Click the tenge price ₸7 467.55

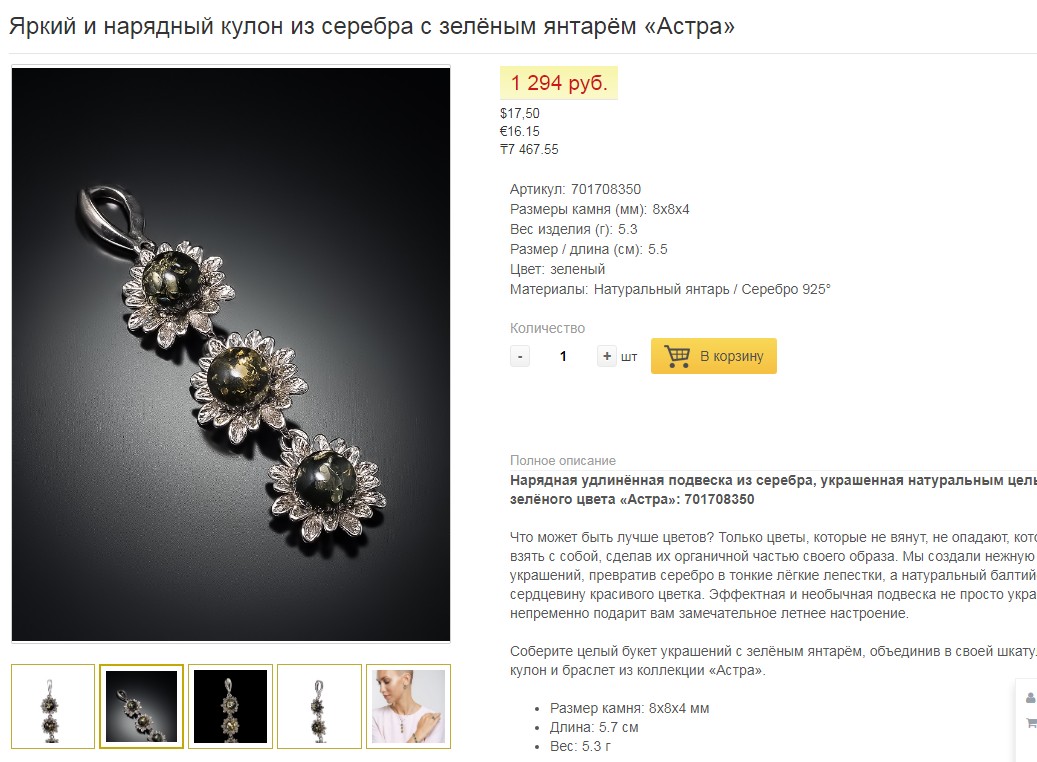(529, 149)
